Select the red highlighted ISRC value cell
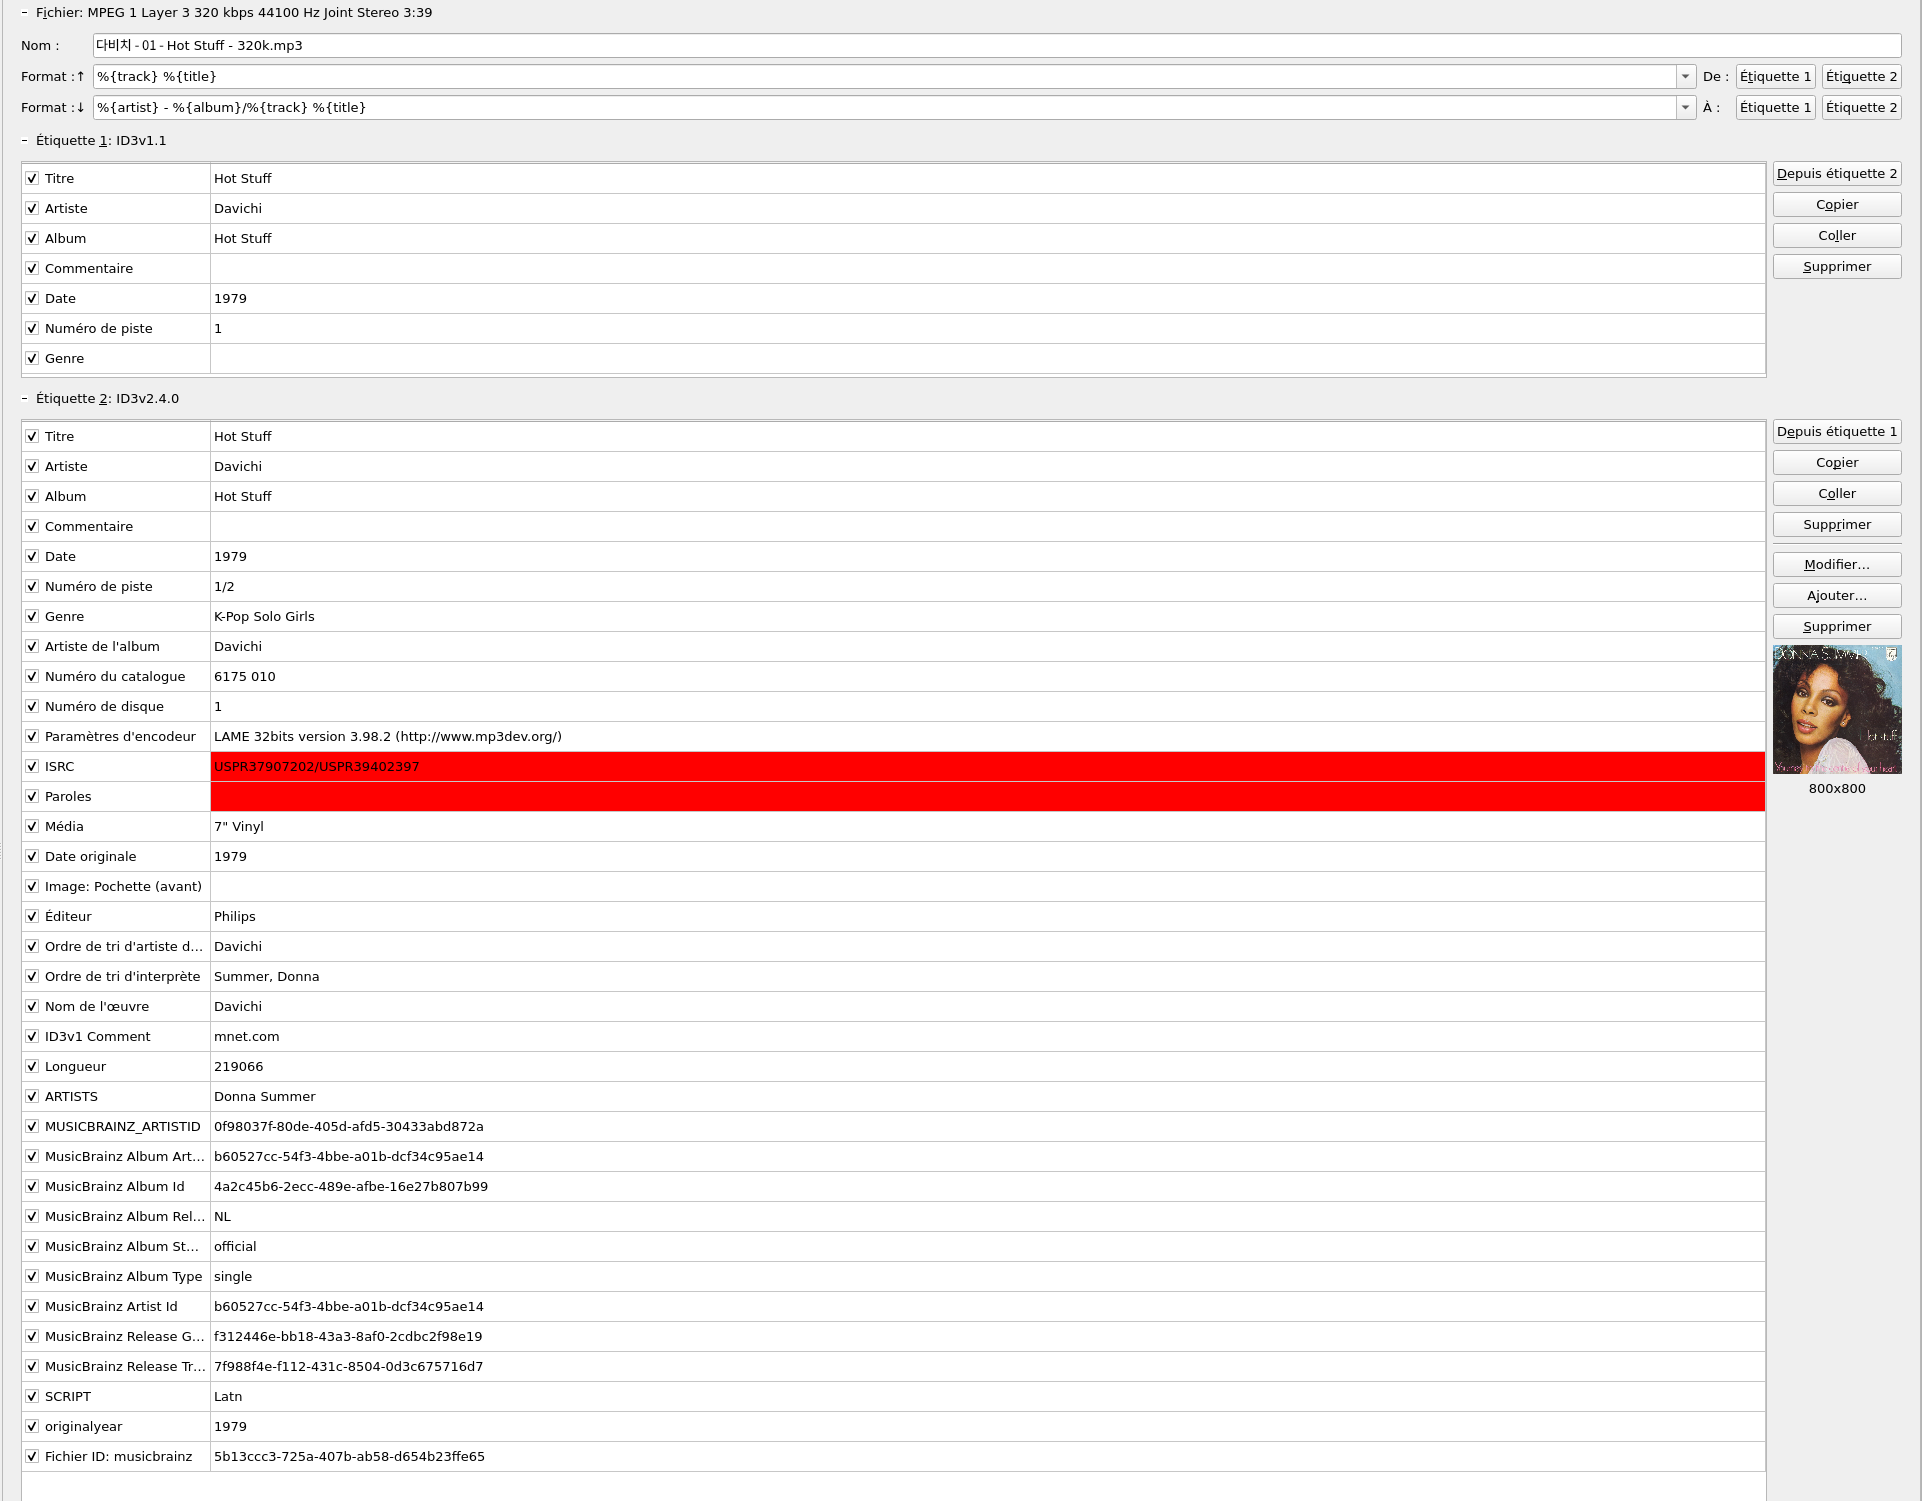The height and width of the screenshot is (1501, 1922). pos(986,767)
